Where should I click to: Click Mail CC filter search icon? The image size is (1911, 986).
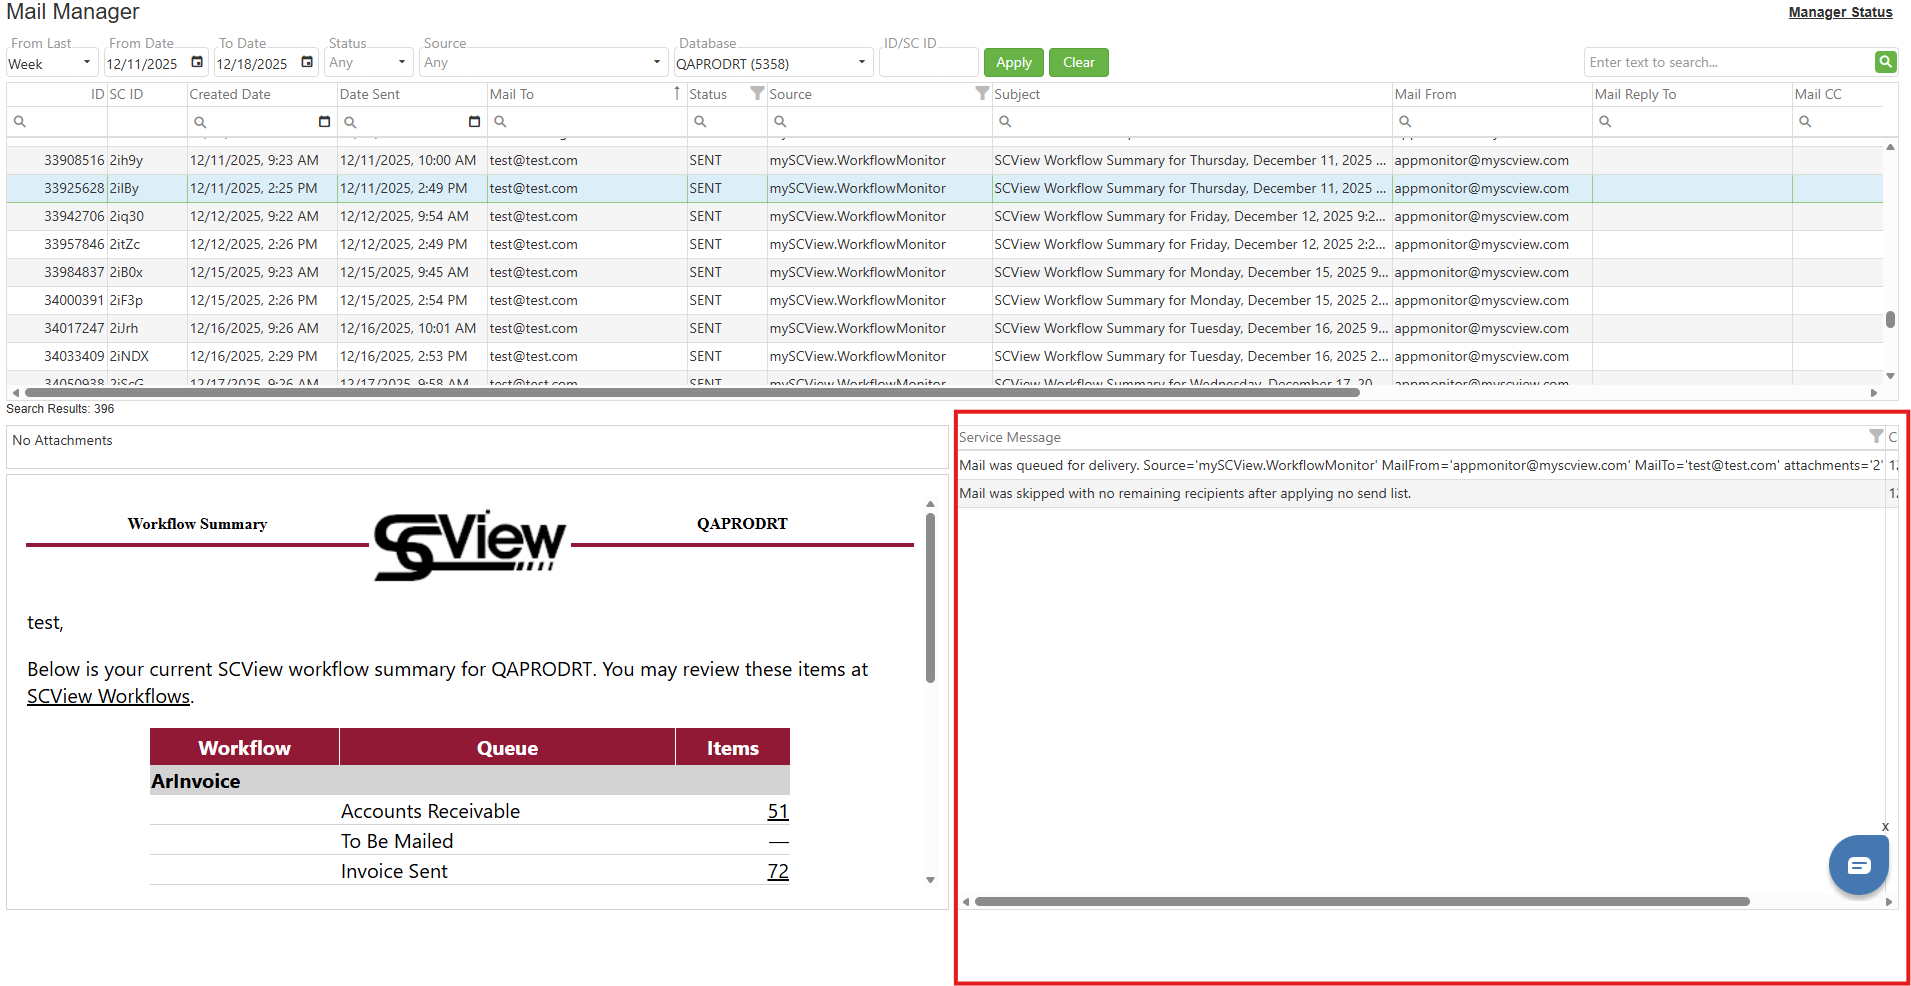(1805, 122)
